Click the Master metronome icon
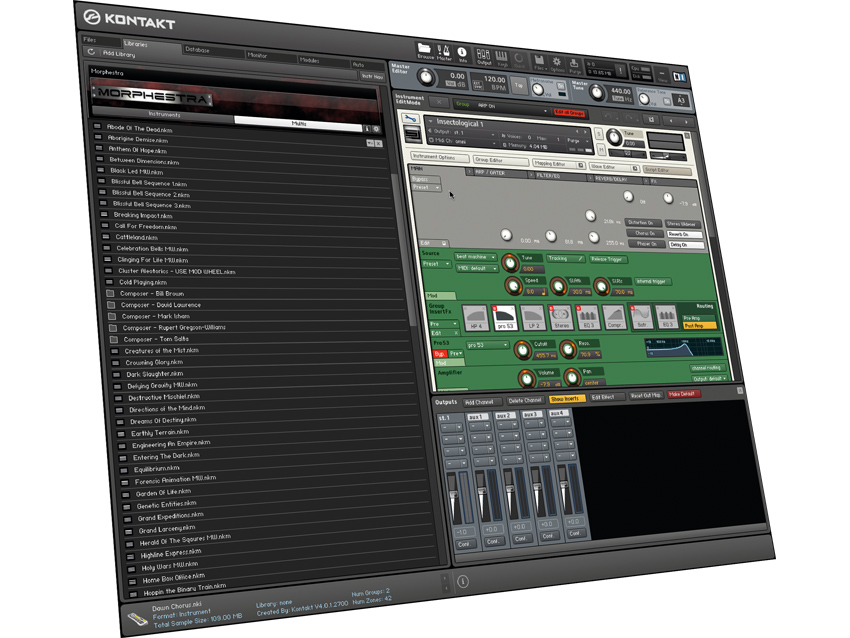This screenshot has height=638, width=850. 443,51
